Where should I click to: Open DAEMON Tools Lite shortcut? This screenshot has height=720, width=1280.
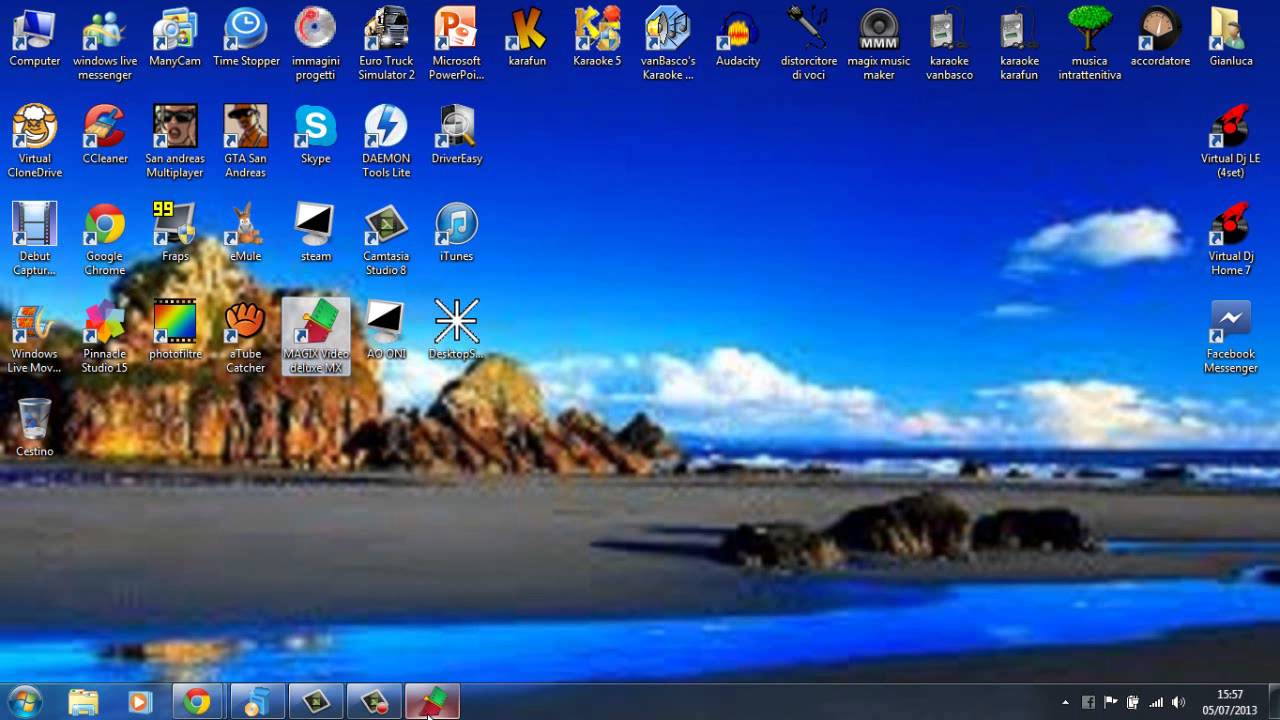coord(386,142)
